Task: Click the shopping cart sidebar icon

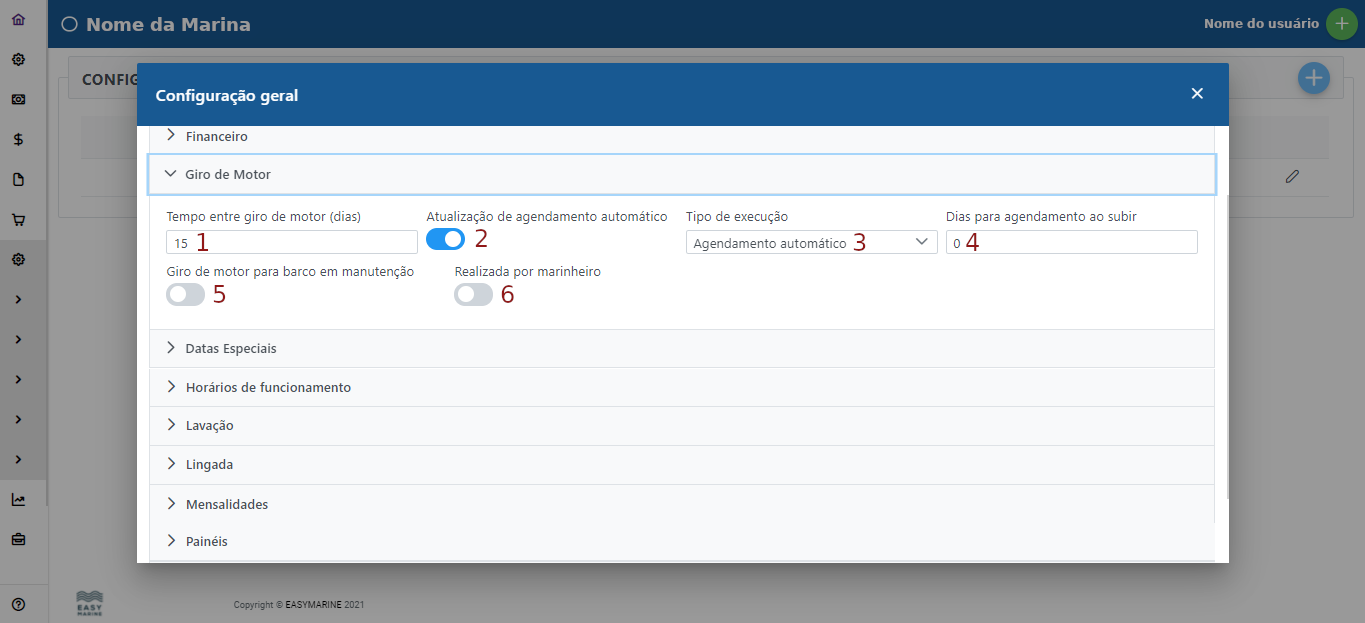Action: coord(18,219)
